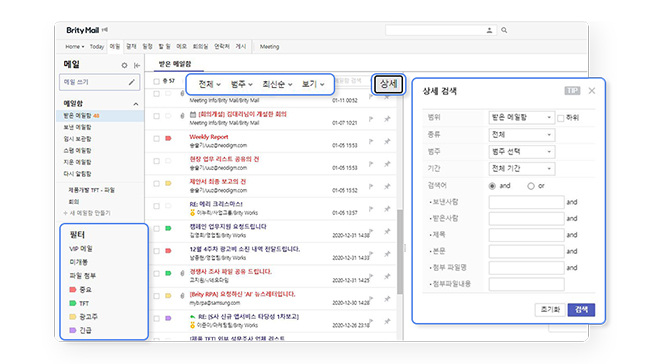Flag the RE: 메리 크리스마스! email
The image size is (646, 364).
371,209
